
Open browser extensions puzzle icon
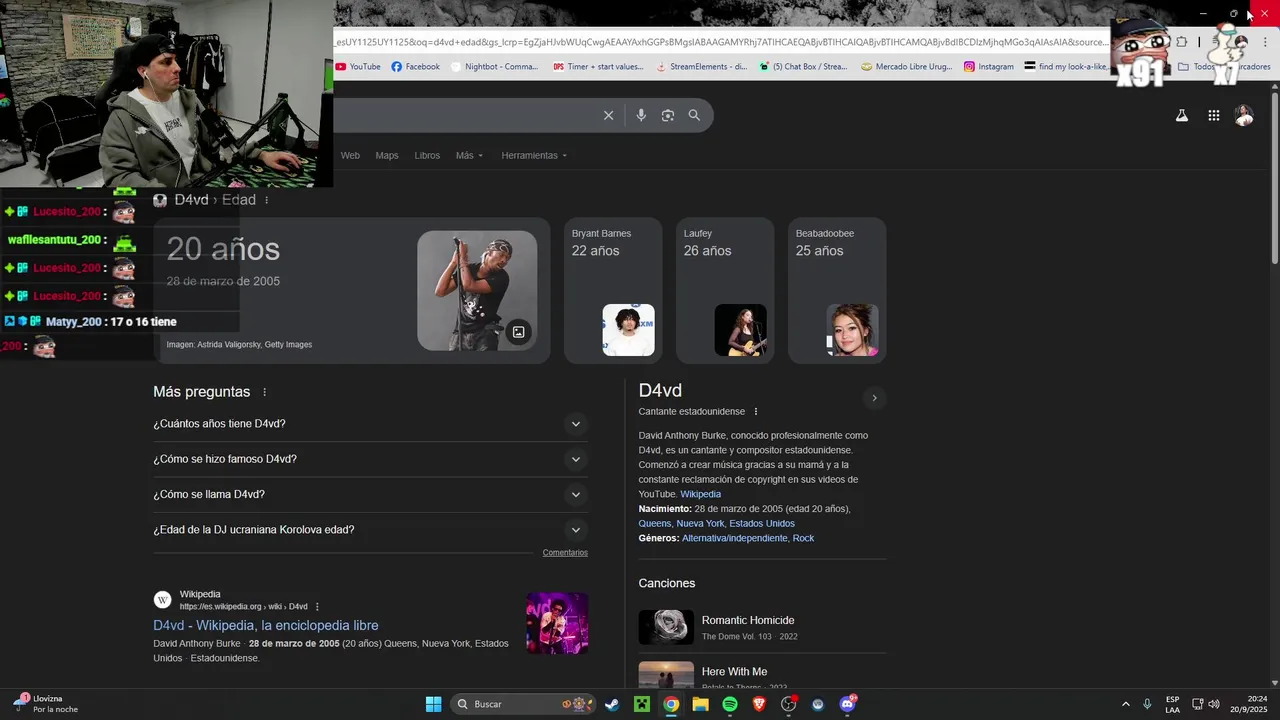tap(1182, 42)
